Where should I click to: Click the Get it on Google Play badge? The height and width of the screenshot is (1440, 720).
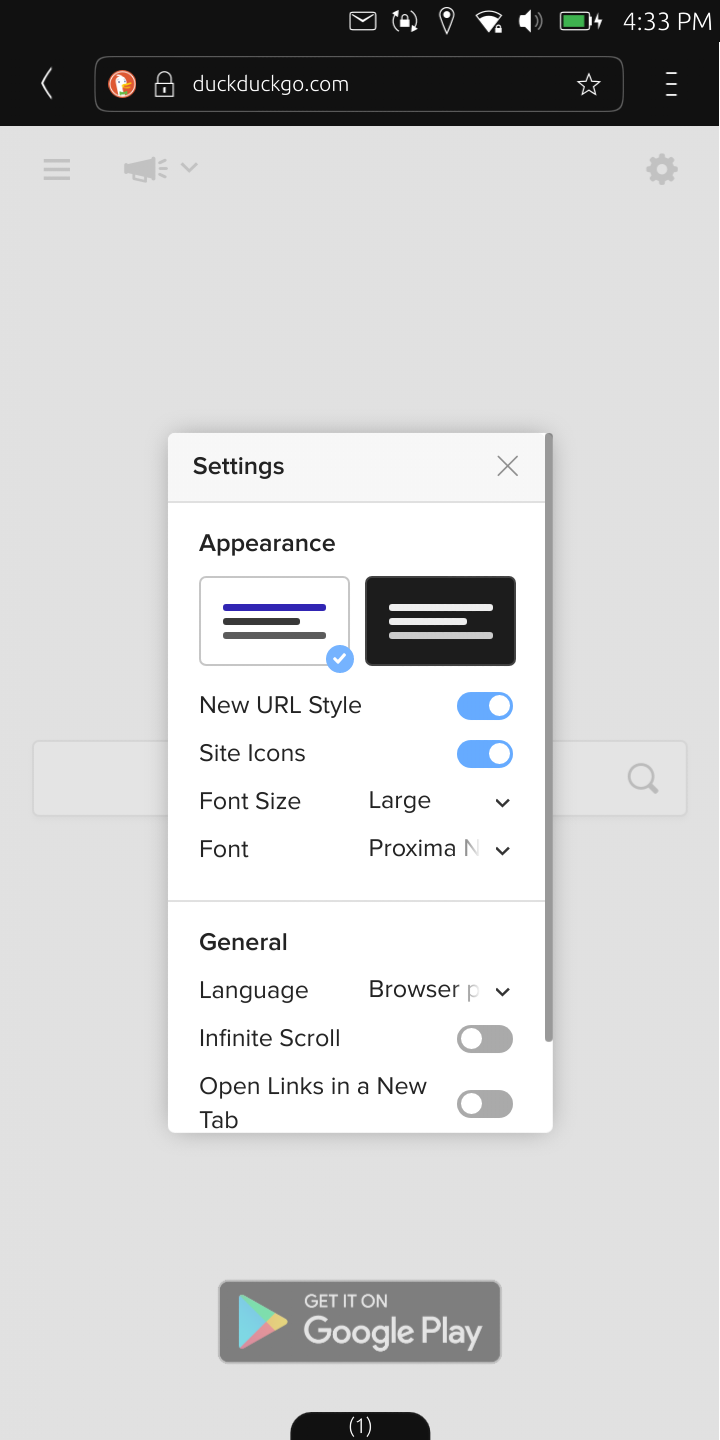[360, 1322]
